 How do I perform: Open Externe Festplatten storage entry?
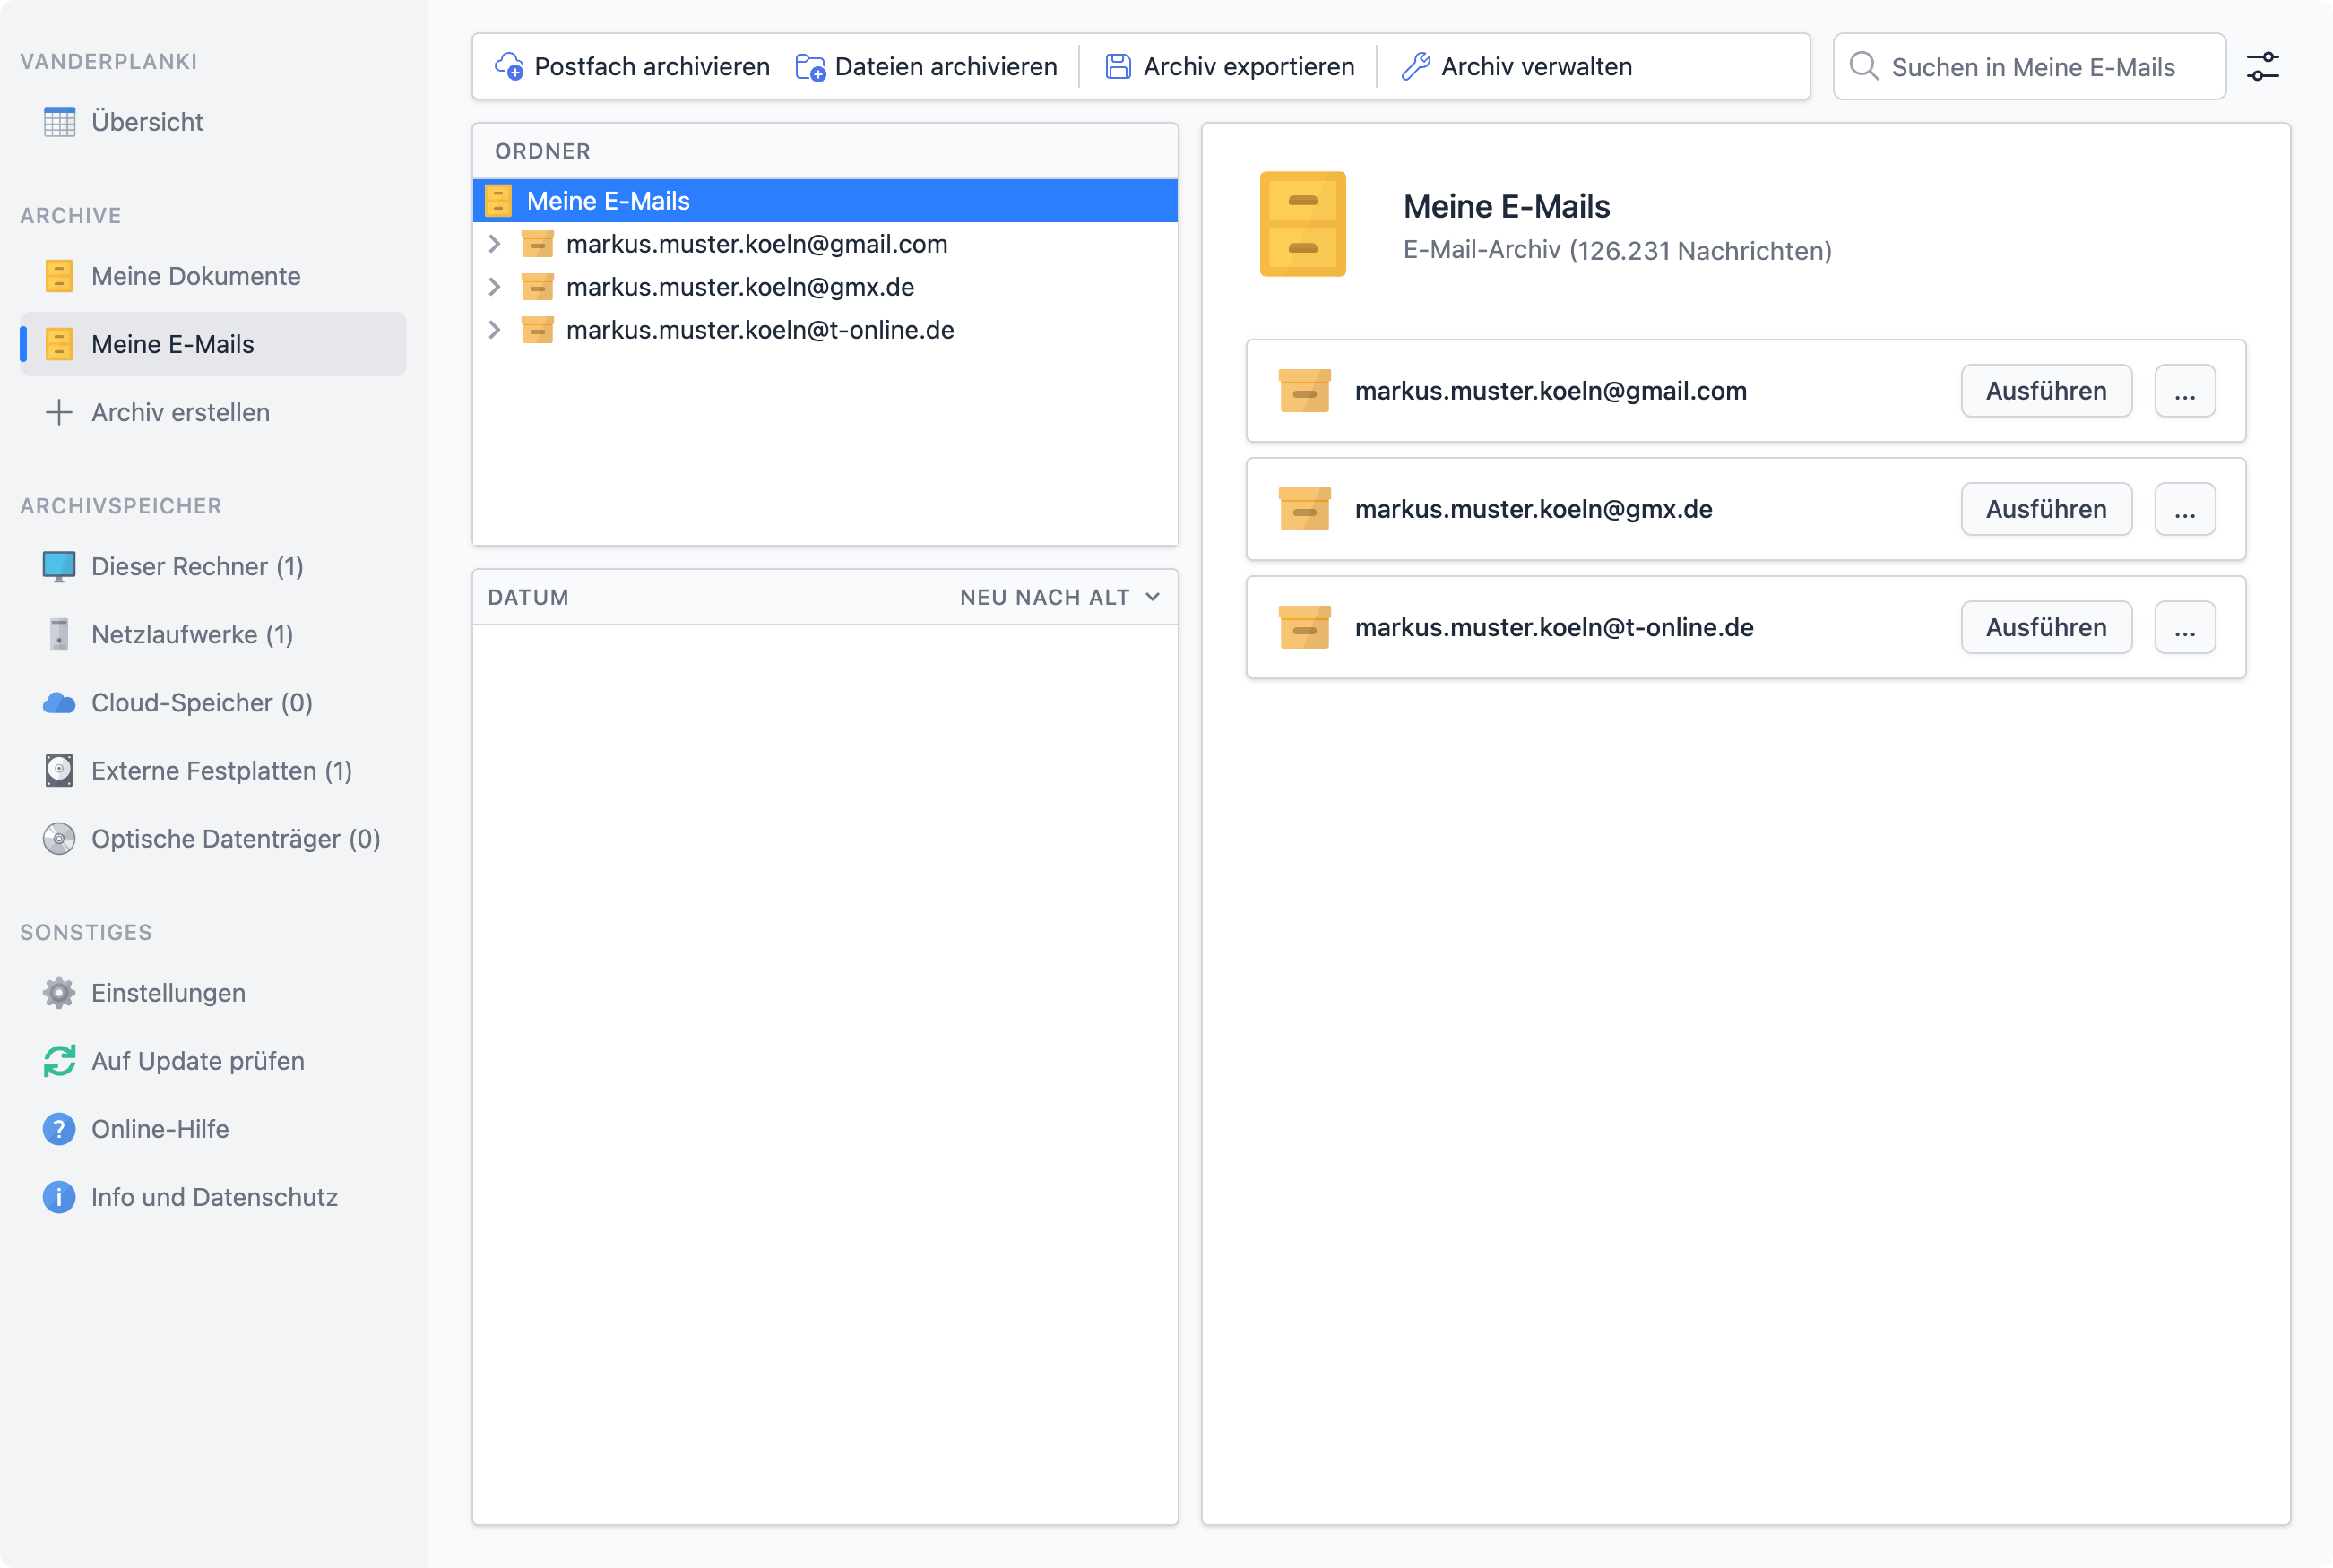tap(221, 771)
